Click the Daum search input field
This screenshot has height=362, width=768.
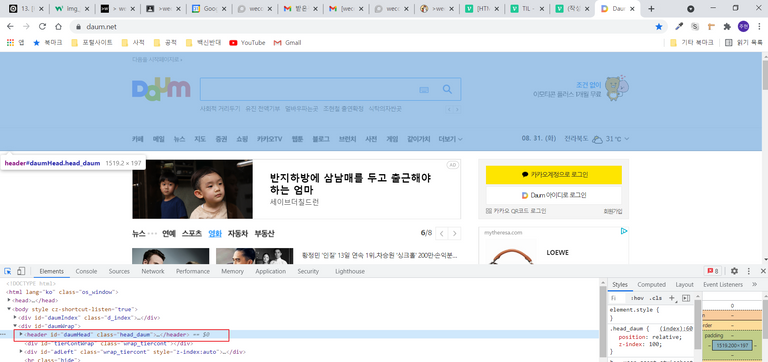pos(309,89)
